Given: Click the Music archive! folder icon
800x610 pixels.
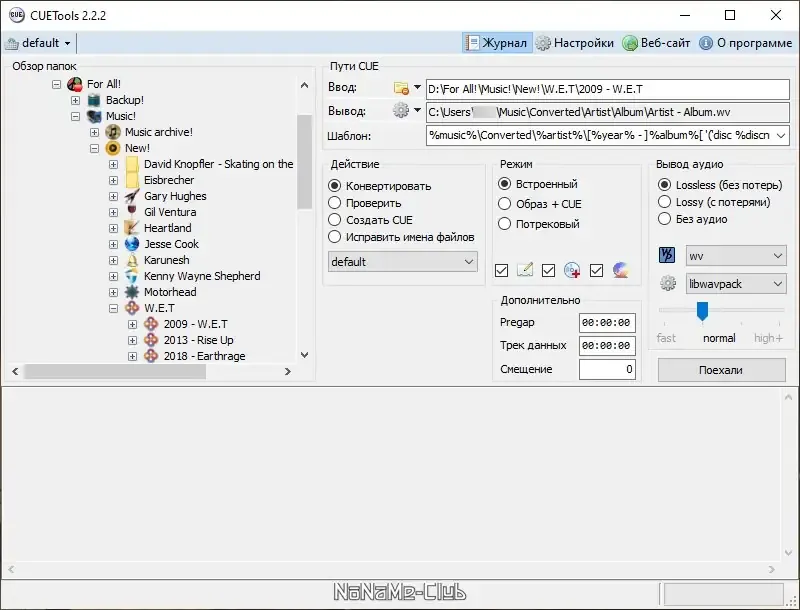Looking at the screenshot, I should click(x=113, y=132).
